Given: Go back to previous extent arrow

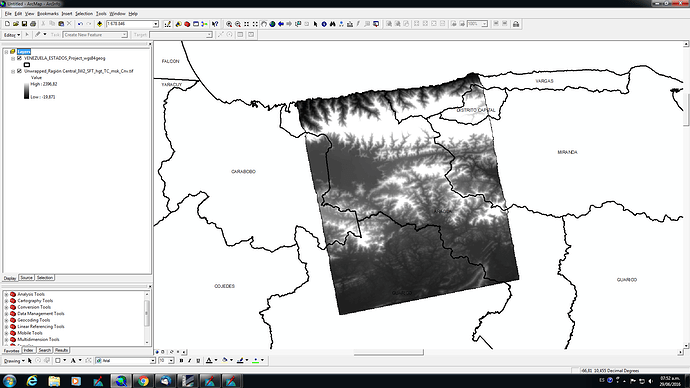Looking at the screenshot, I should tap(281, 24).
